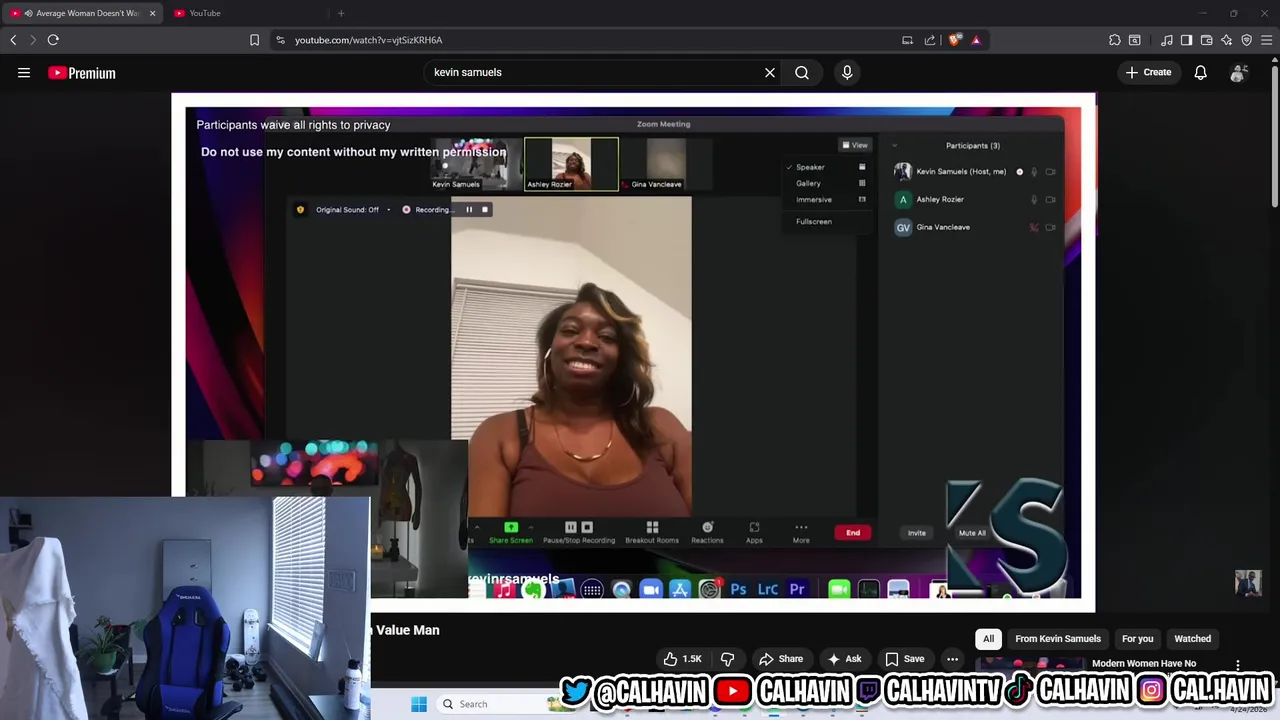Reload the YouTube page

(53, 40)
